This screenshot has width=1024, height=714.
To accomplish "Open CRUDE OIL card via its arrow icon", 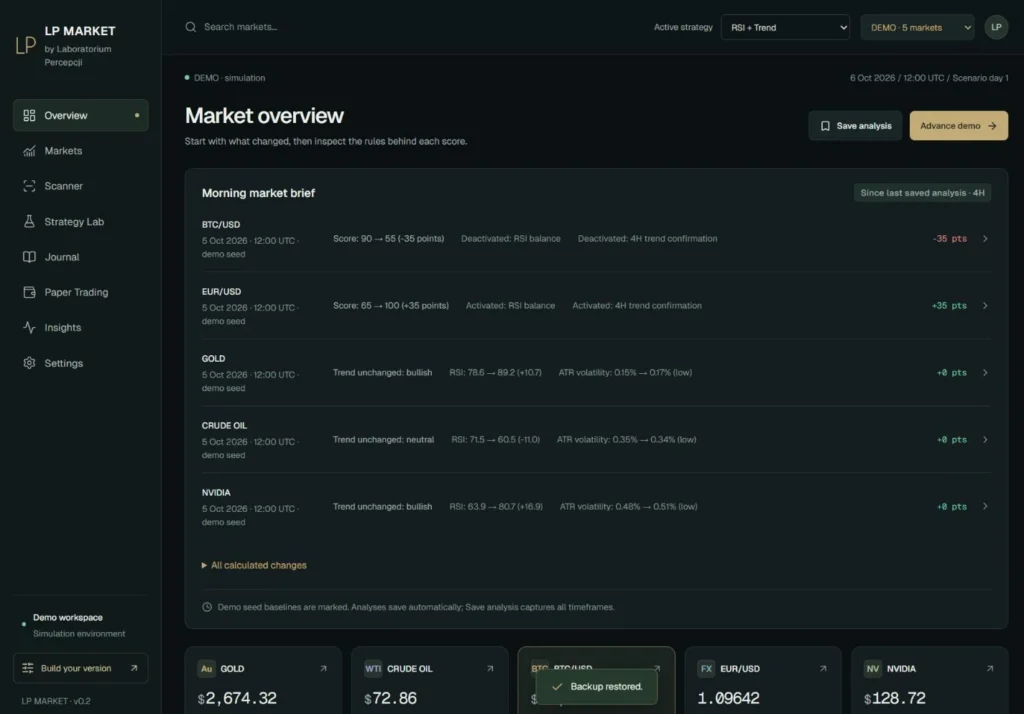I will 490,668.
